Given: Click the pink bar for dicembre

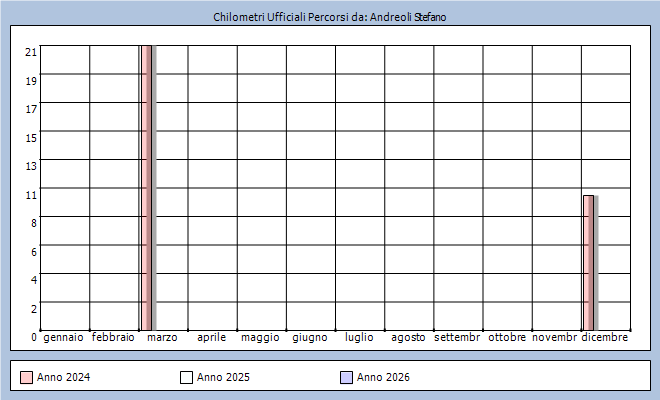Looking at the screenshot, I should click(589, 262).
